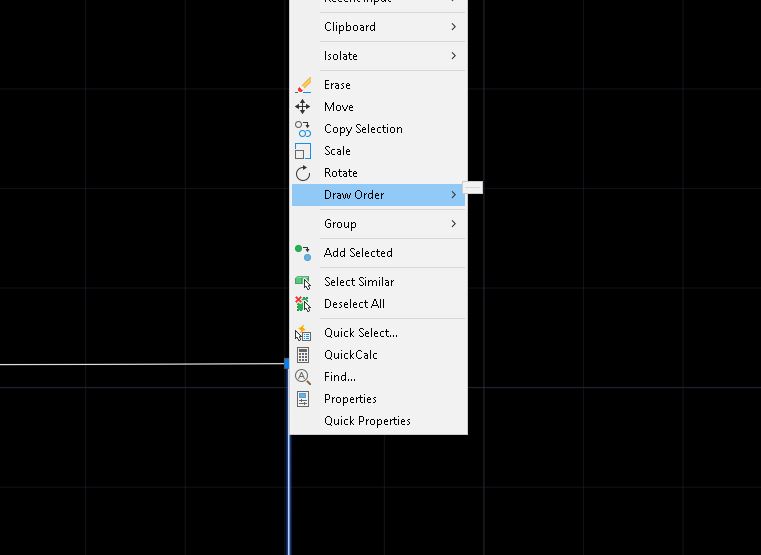
Task: Open the Find... label
Action: [x=340, y=377]
